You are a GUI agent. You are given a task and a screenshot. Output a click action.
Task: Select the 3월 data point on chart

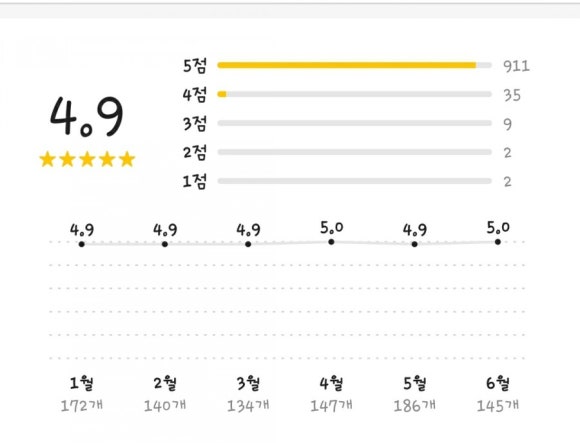248,244
